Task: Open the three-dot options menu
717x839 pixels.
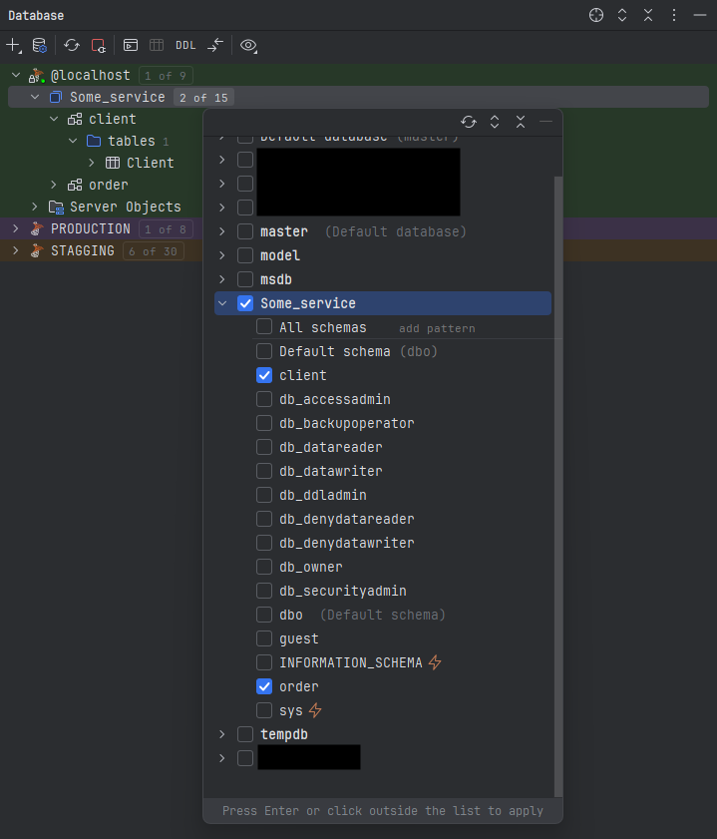Action: 674,15
